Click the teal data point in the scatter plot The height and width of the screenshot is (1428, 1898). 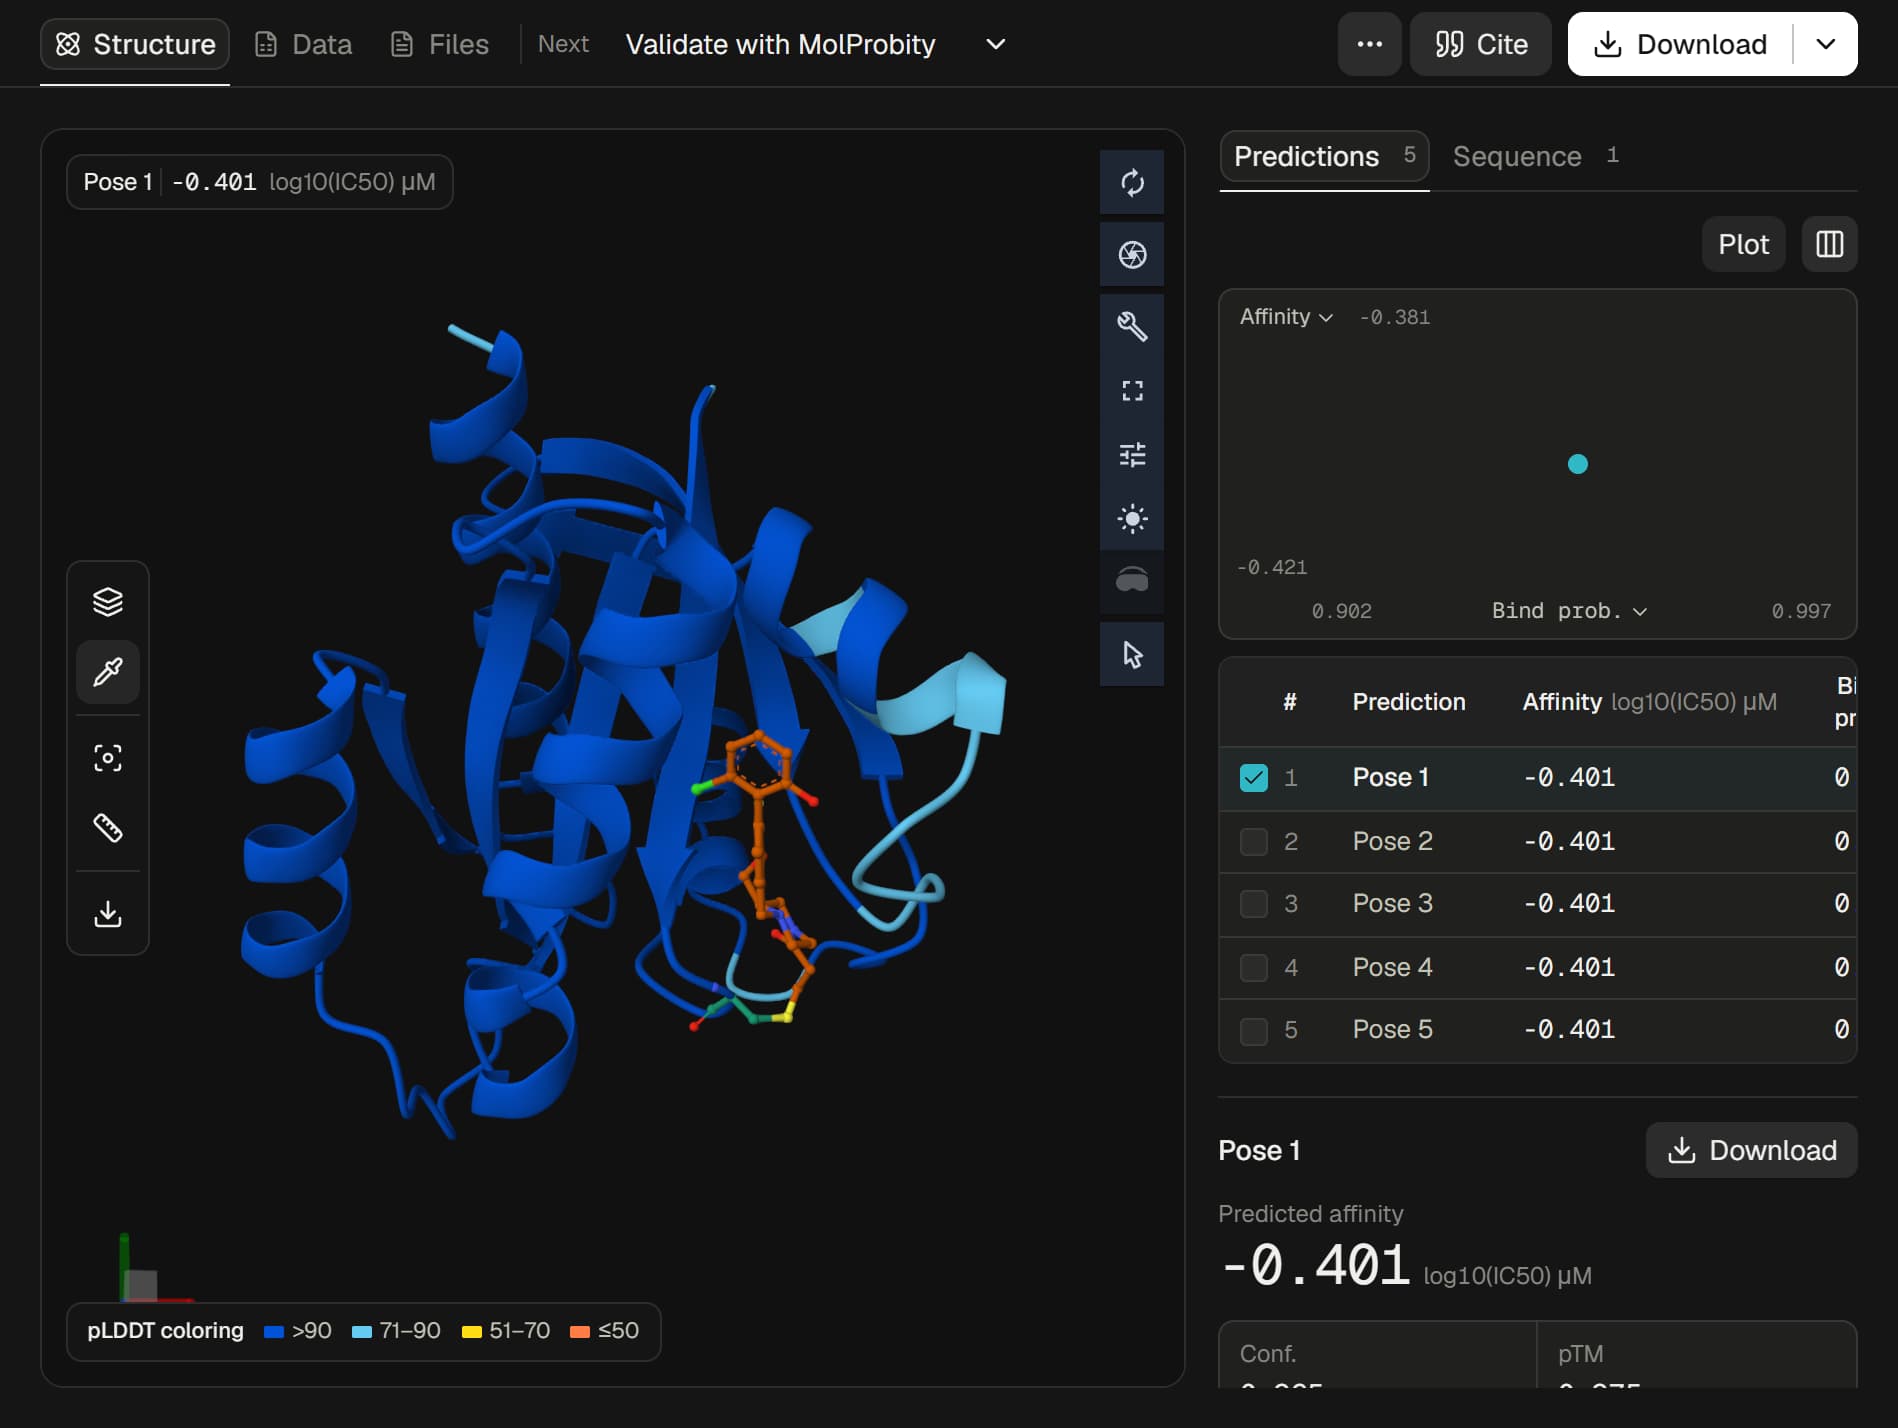pos(1578,464)
